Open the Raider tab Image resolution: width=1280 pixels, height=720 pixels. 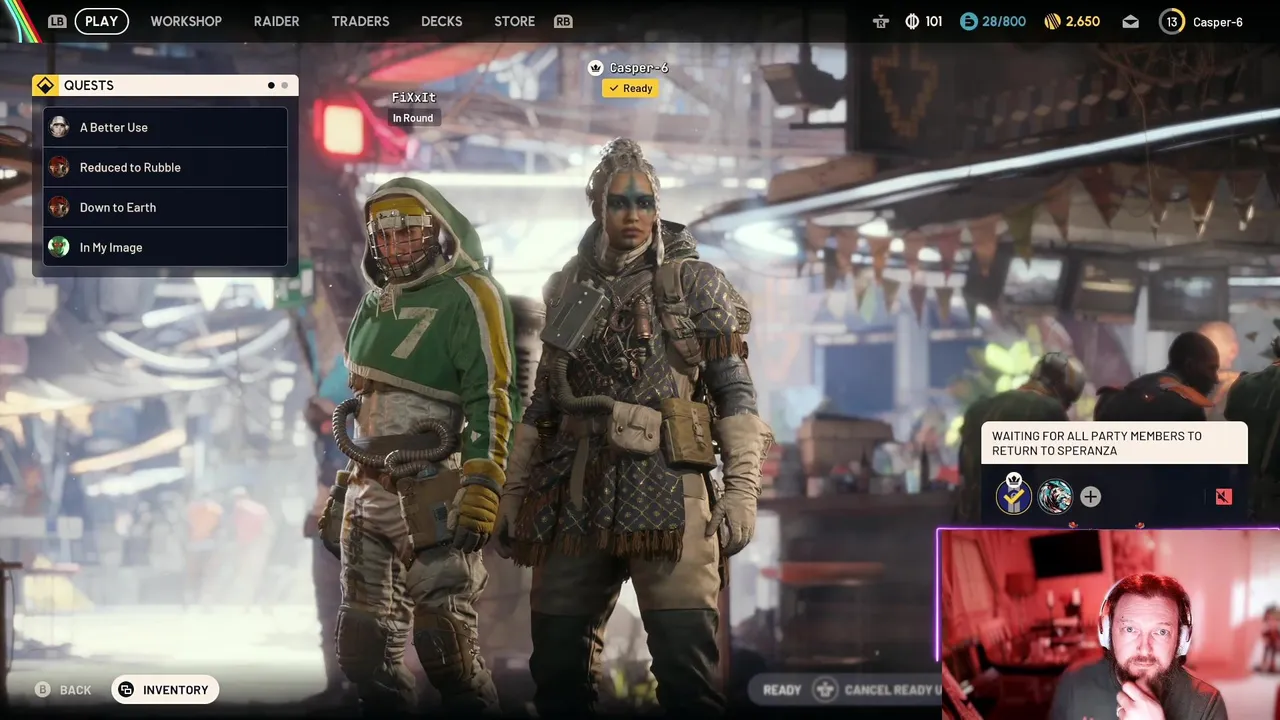(x=276, y=21)
